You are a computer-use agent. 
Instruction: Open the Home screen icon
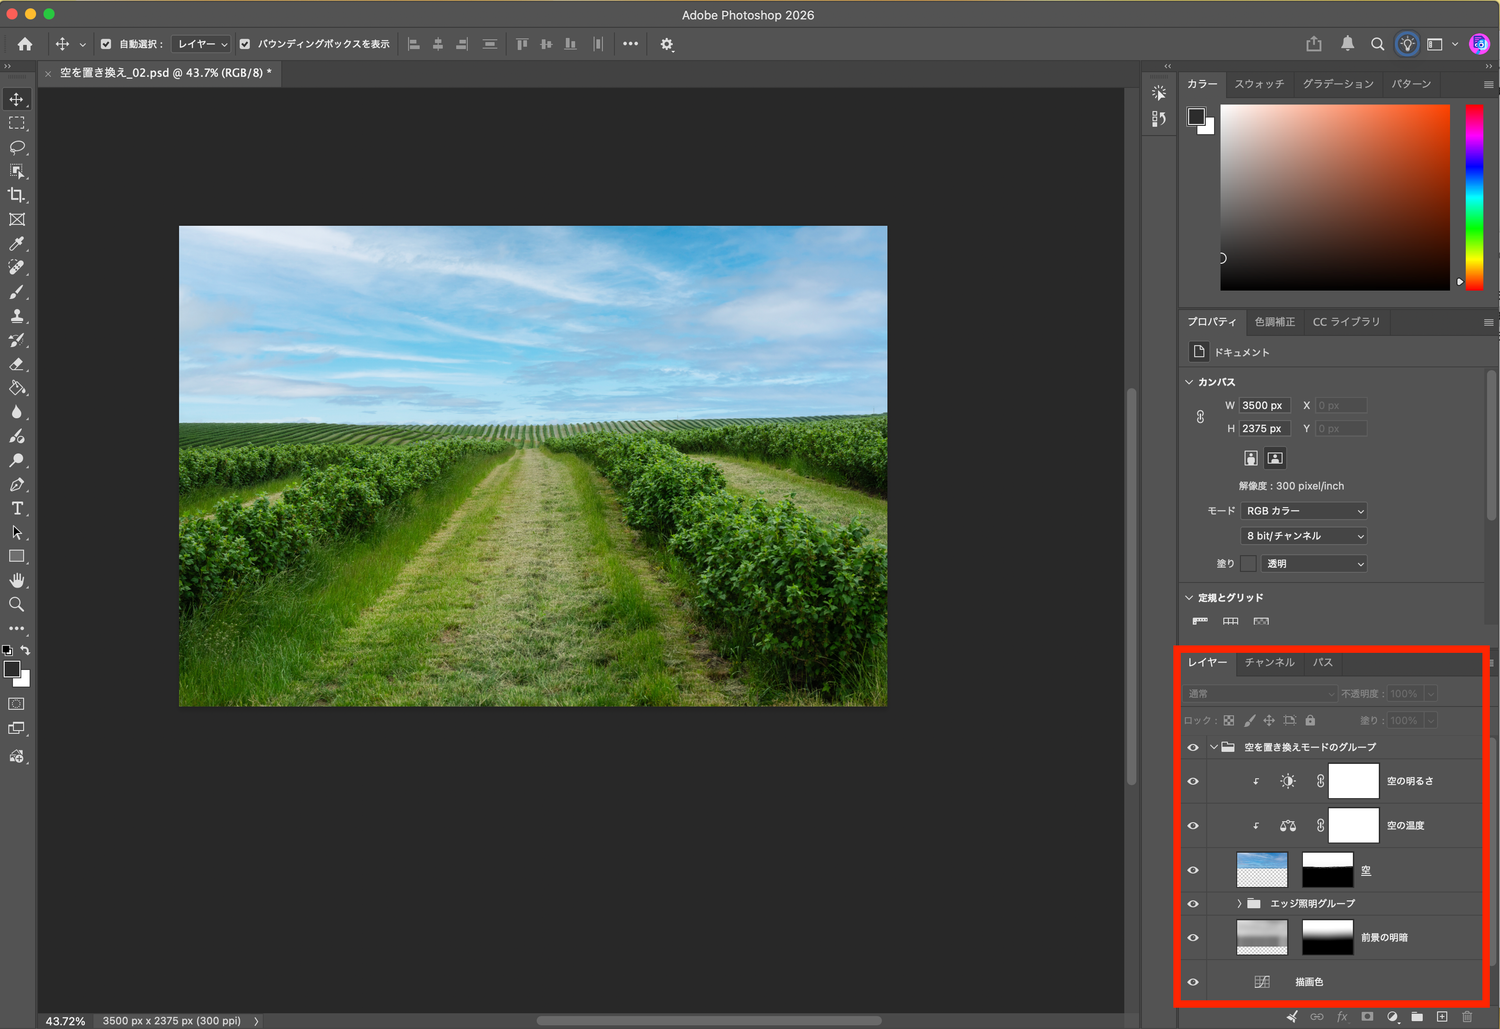coord(25,44)
